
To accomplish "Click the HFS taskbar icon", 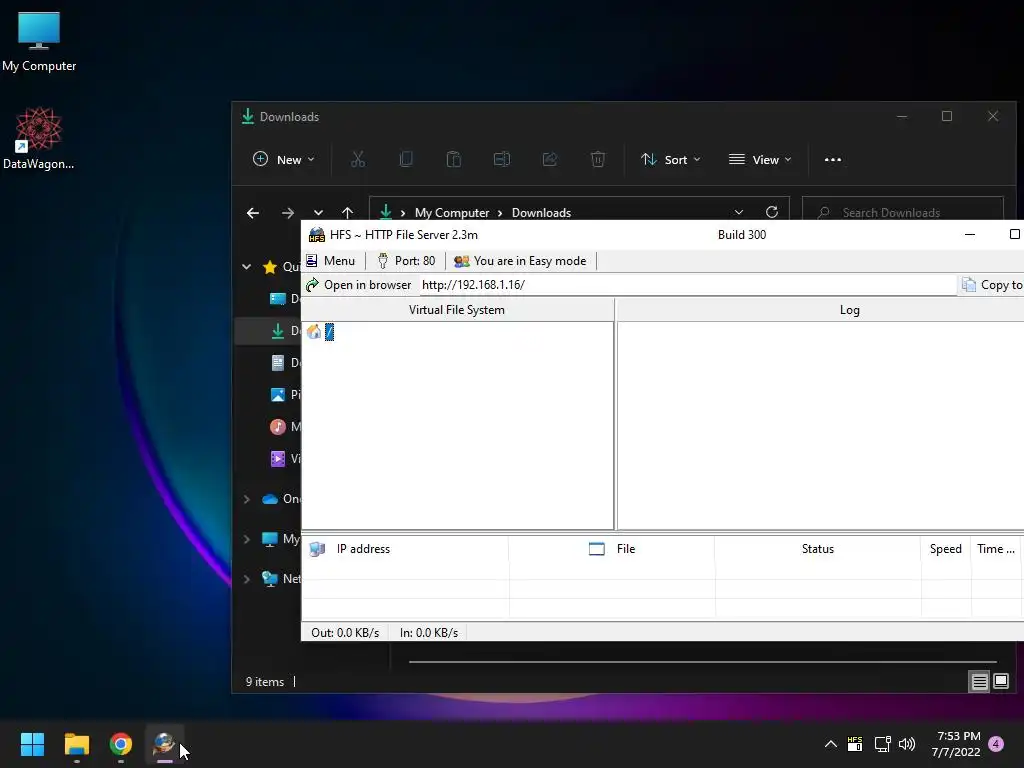I will (164, 744).
